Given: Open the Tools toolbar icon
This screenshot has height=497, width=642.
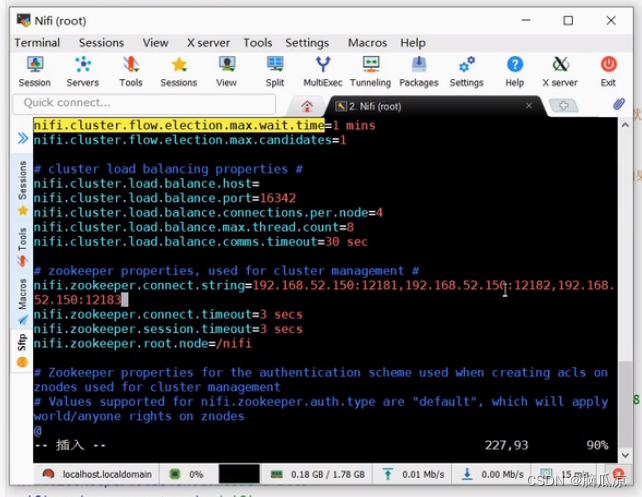Looking at the screenshot, I should pyautogui.click(x=131, y=72).
